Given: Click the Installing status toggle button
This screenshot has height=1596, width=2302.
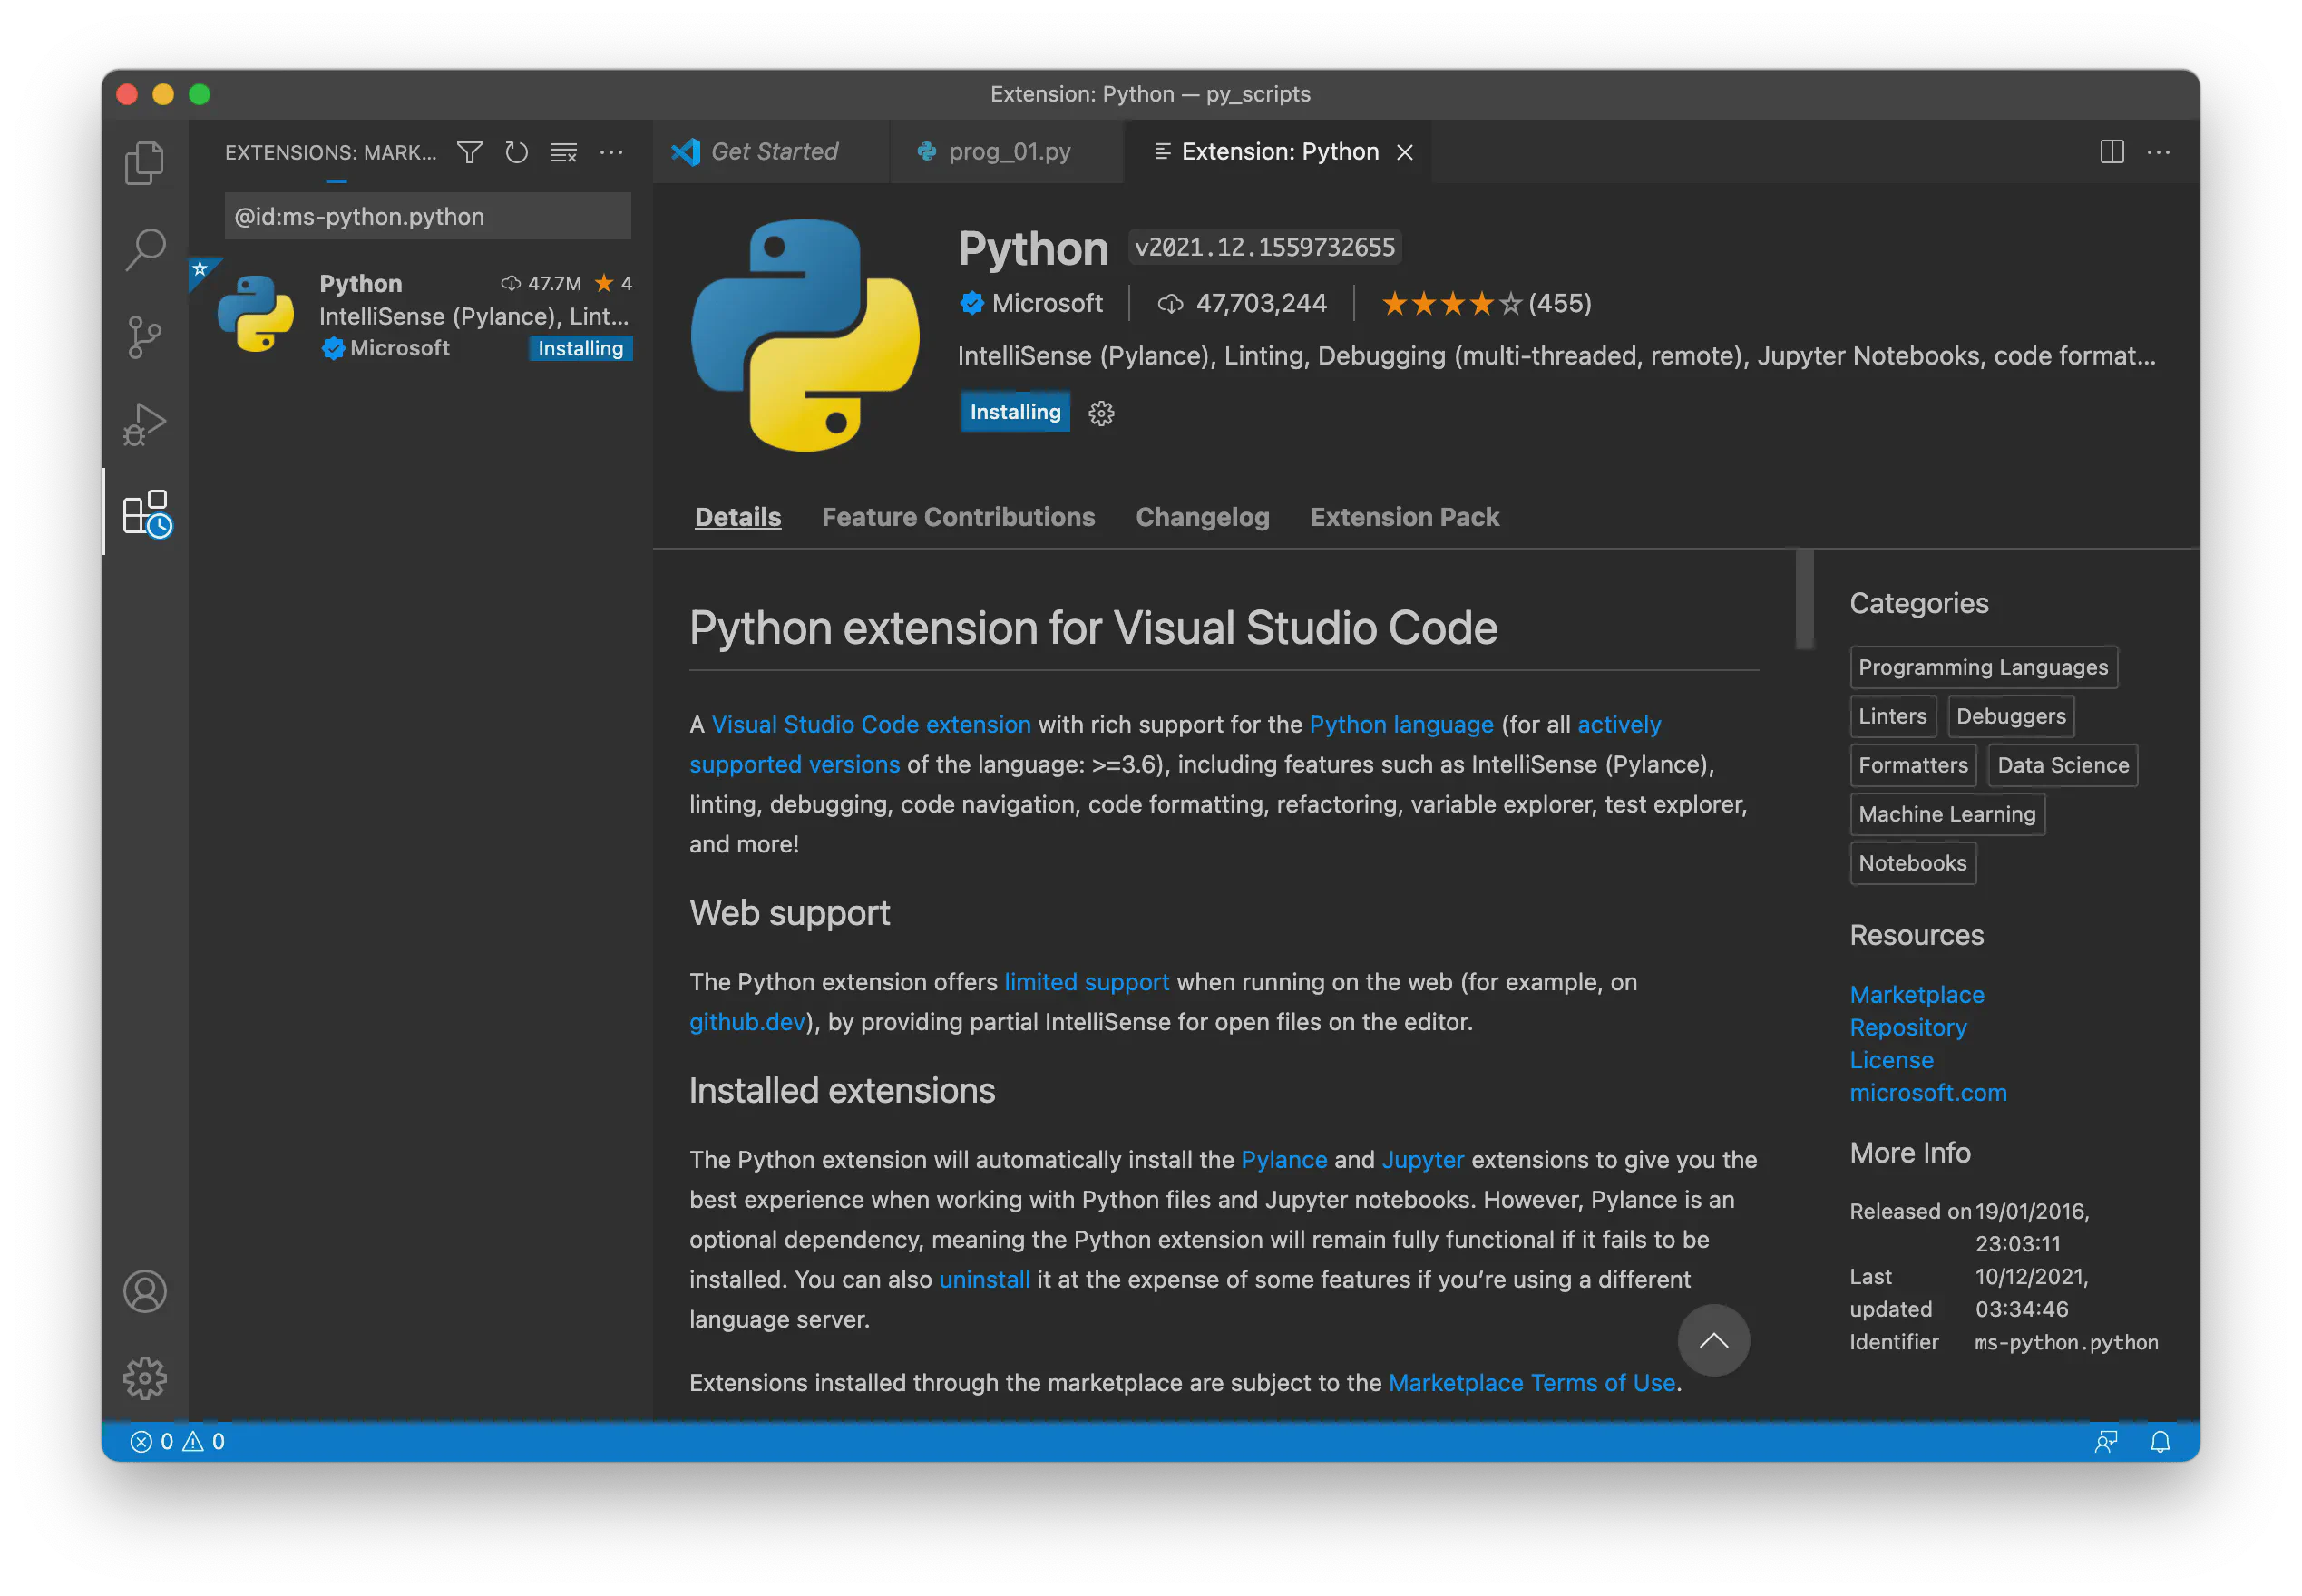Looking at the screenshot, I should (x=1015, y=411).
